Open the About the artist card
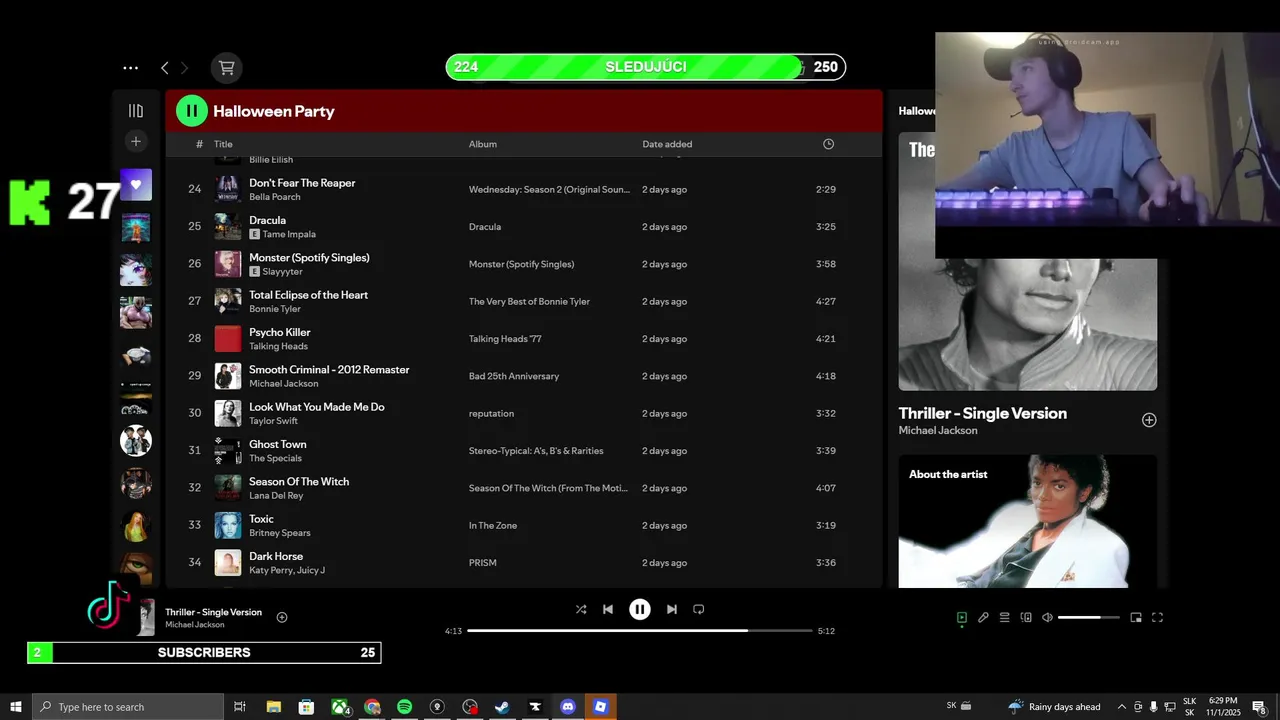 point(1028,521)
